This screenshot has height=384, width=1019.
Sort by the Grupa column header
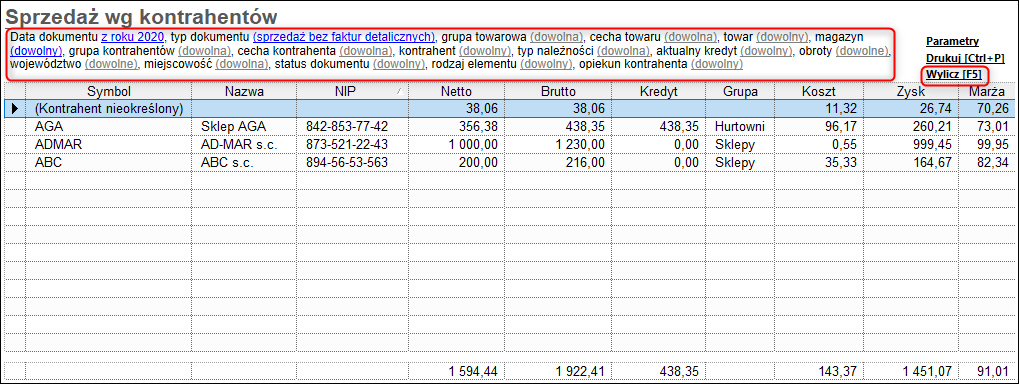pyautogui.click(x=740, y=92)
